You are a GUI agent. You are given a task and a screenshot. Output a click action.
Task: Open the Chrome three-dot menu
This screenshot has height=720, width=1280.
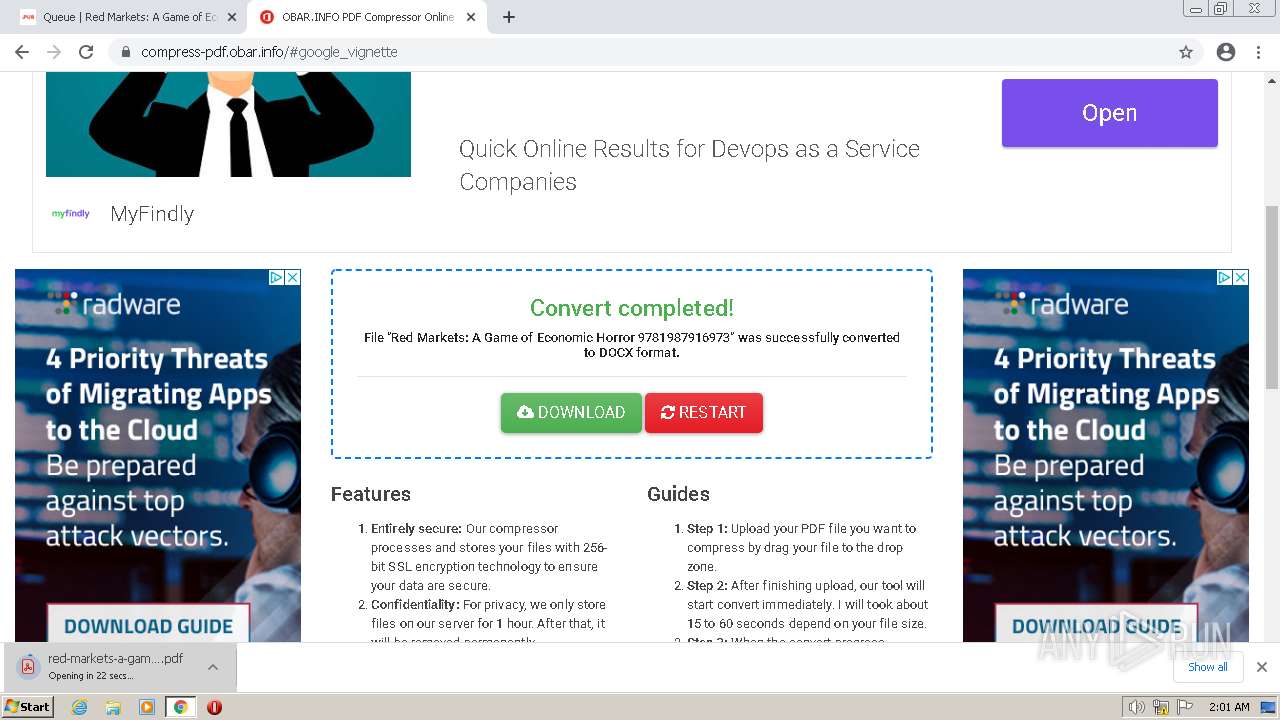[x=1258, y=52]
